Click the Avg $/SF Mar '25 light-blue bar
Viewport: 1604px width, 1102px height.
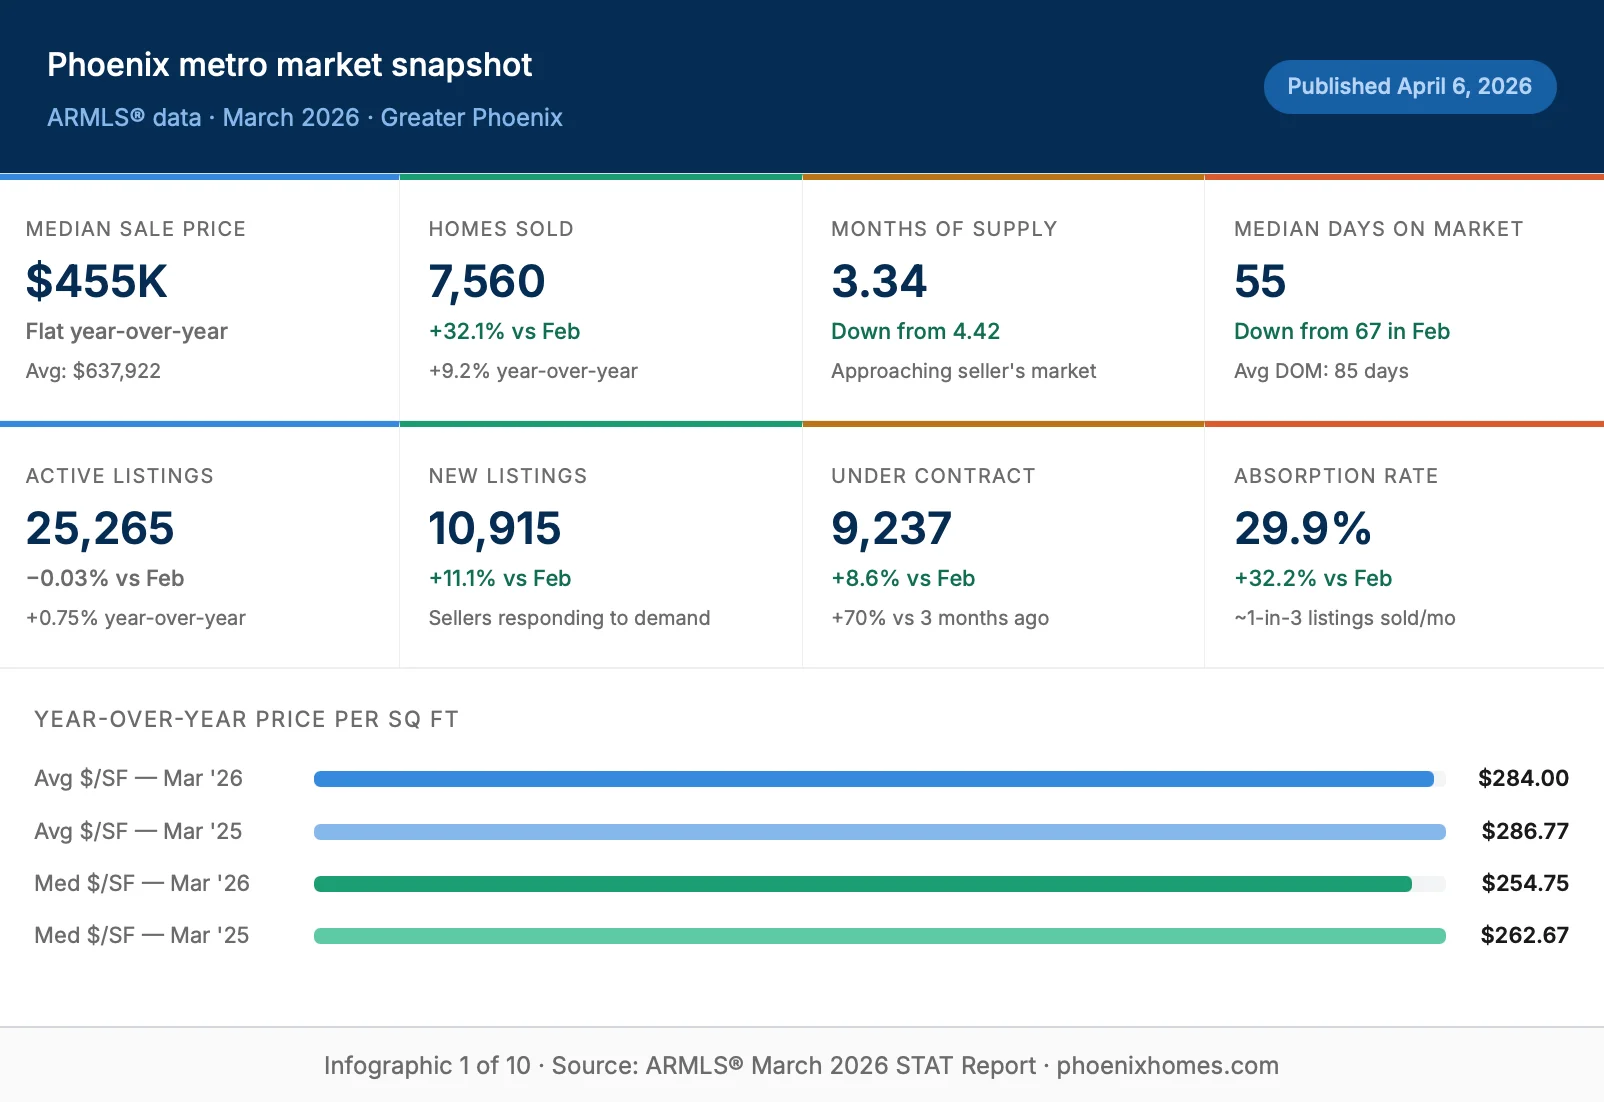point(879,832)
